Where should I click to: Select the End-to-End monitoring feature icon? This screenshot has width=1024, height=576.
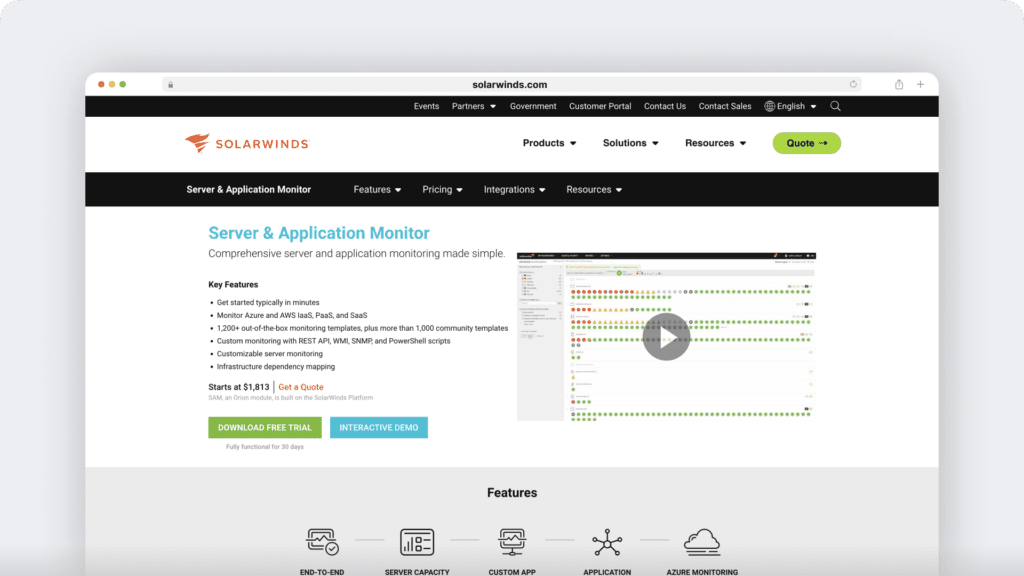coord(321,541)
